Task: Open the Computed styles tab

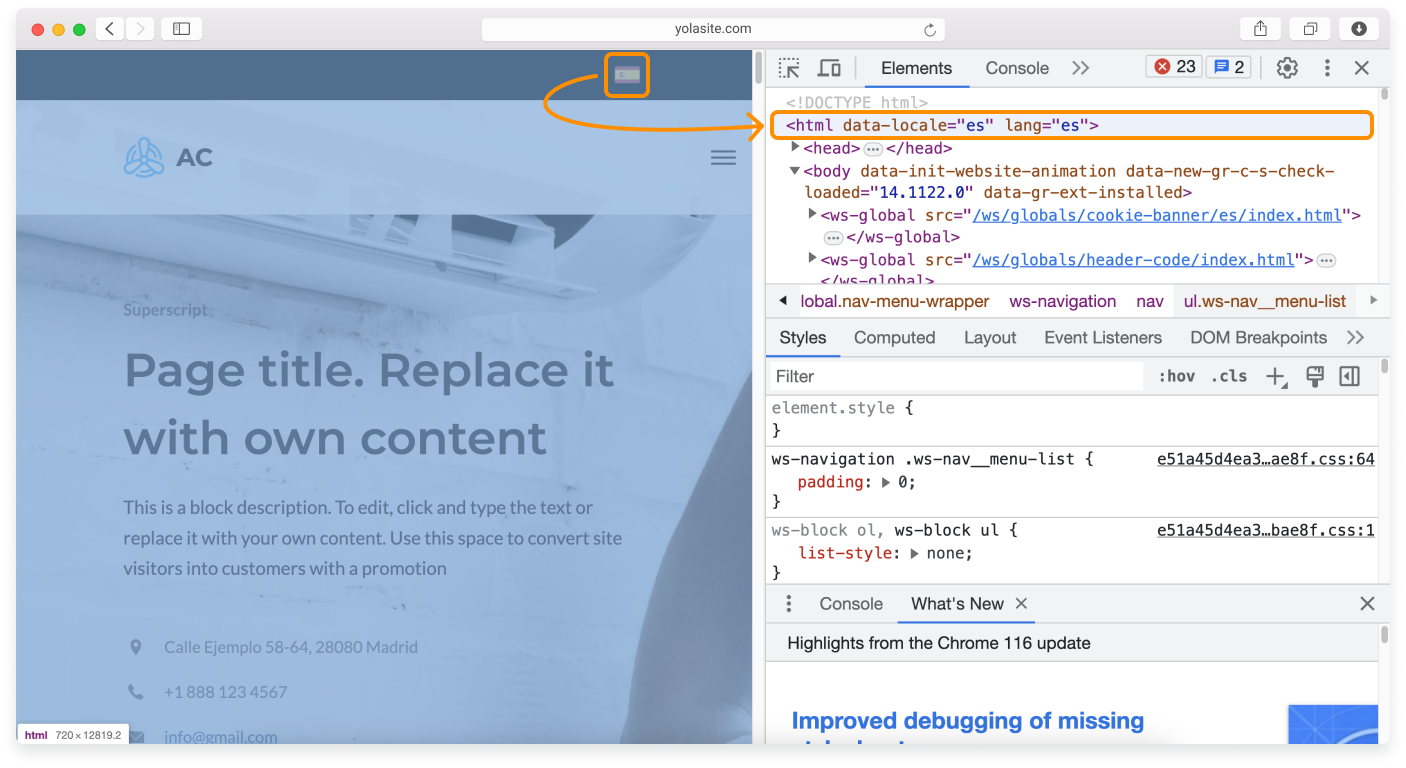Action: point(894,338)
